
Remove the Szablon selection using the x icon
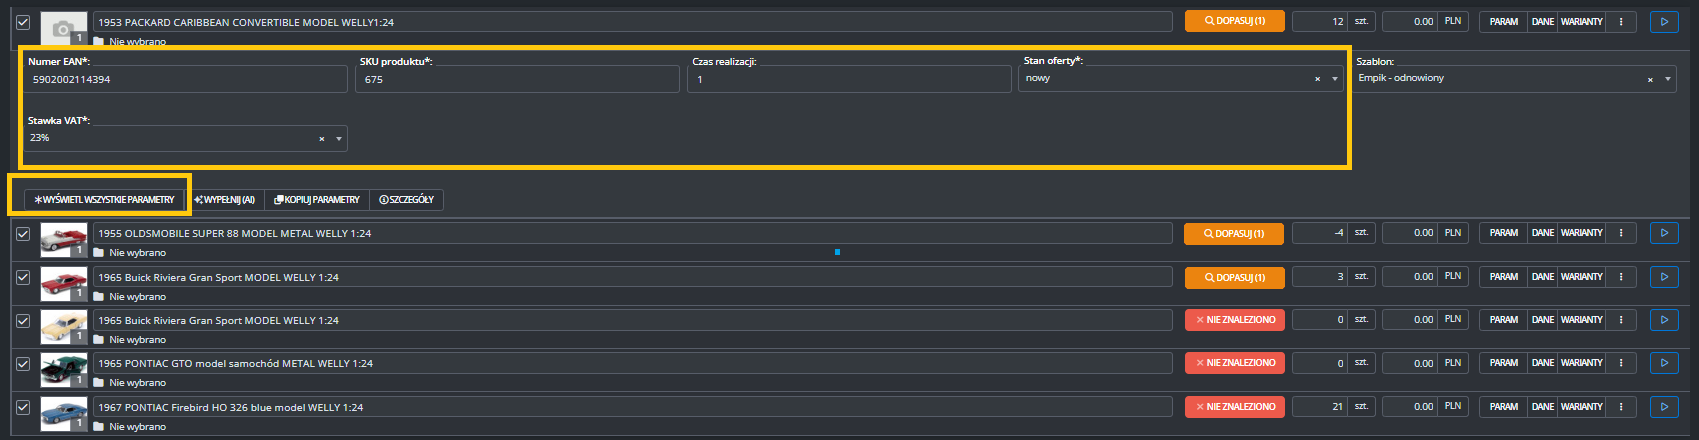(x=1650, y=79)
